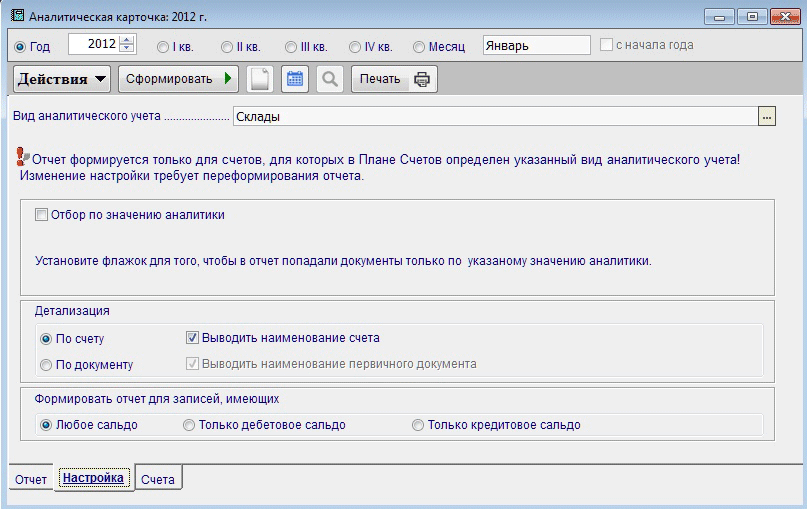Maximize the Аналитическая карточка window
Screen dimensions: 807x509
pos(752,17)
